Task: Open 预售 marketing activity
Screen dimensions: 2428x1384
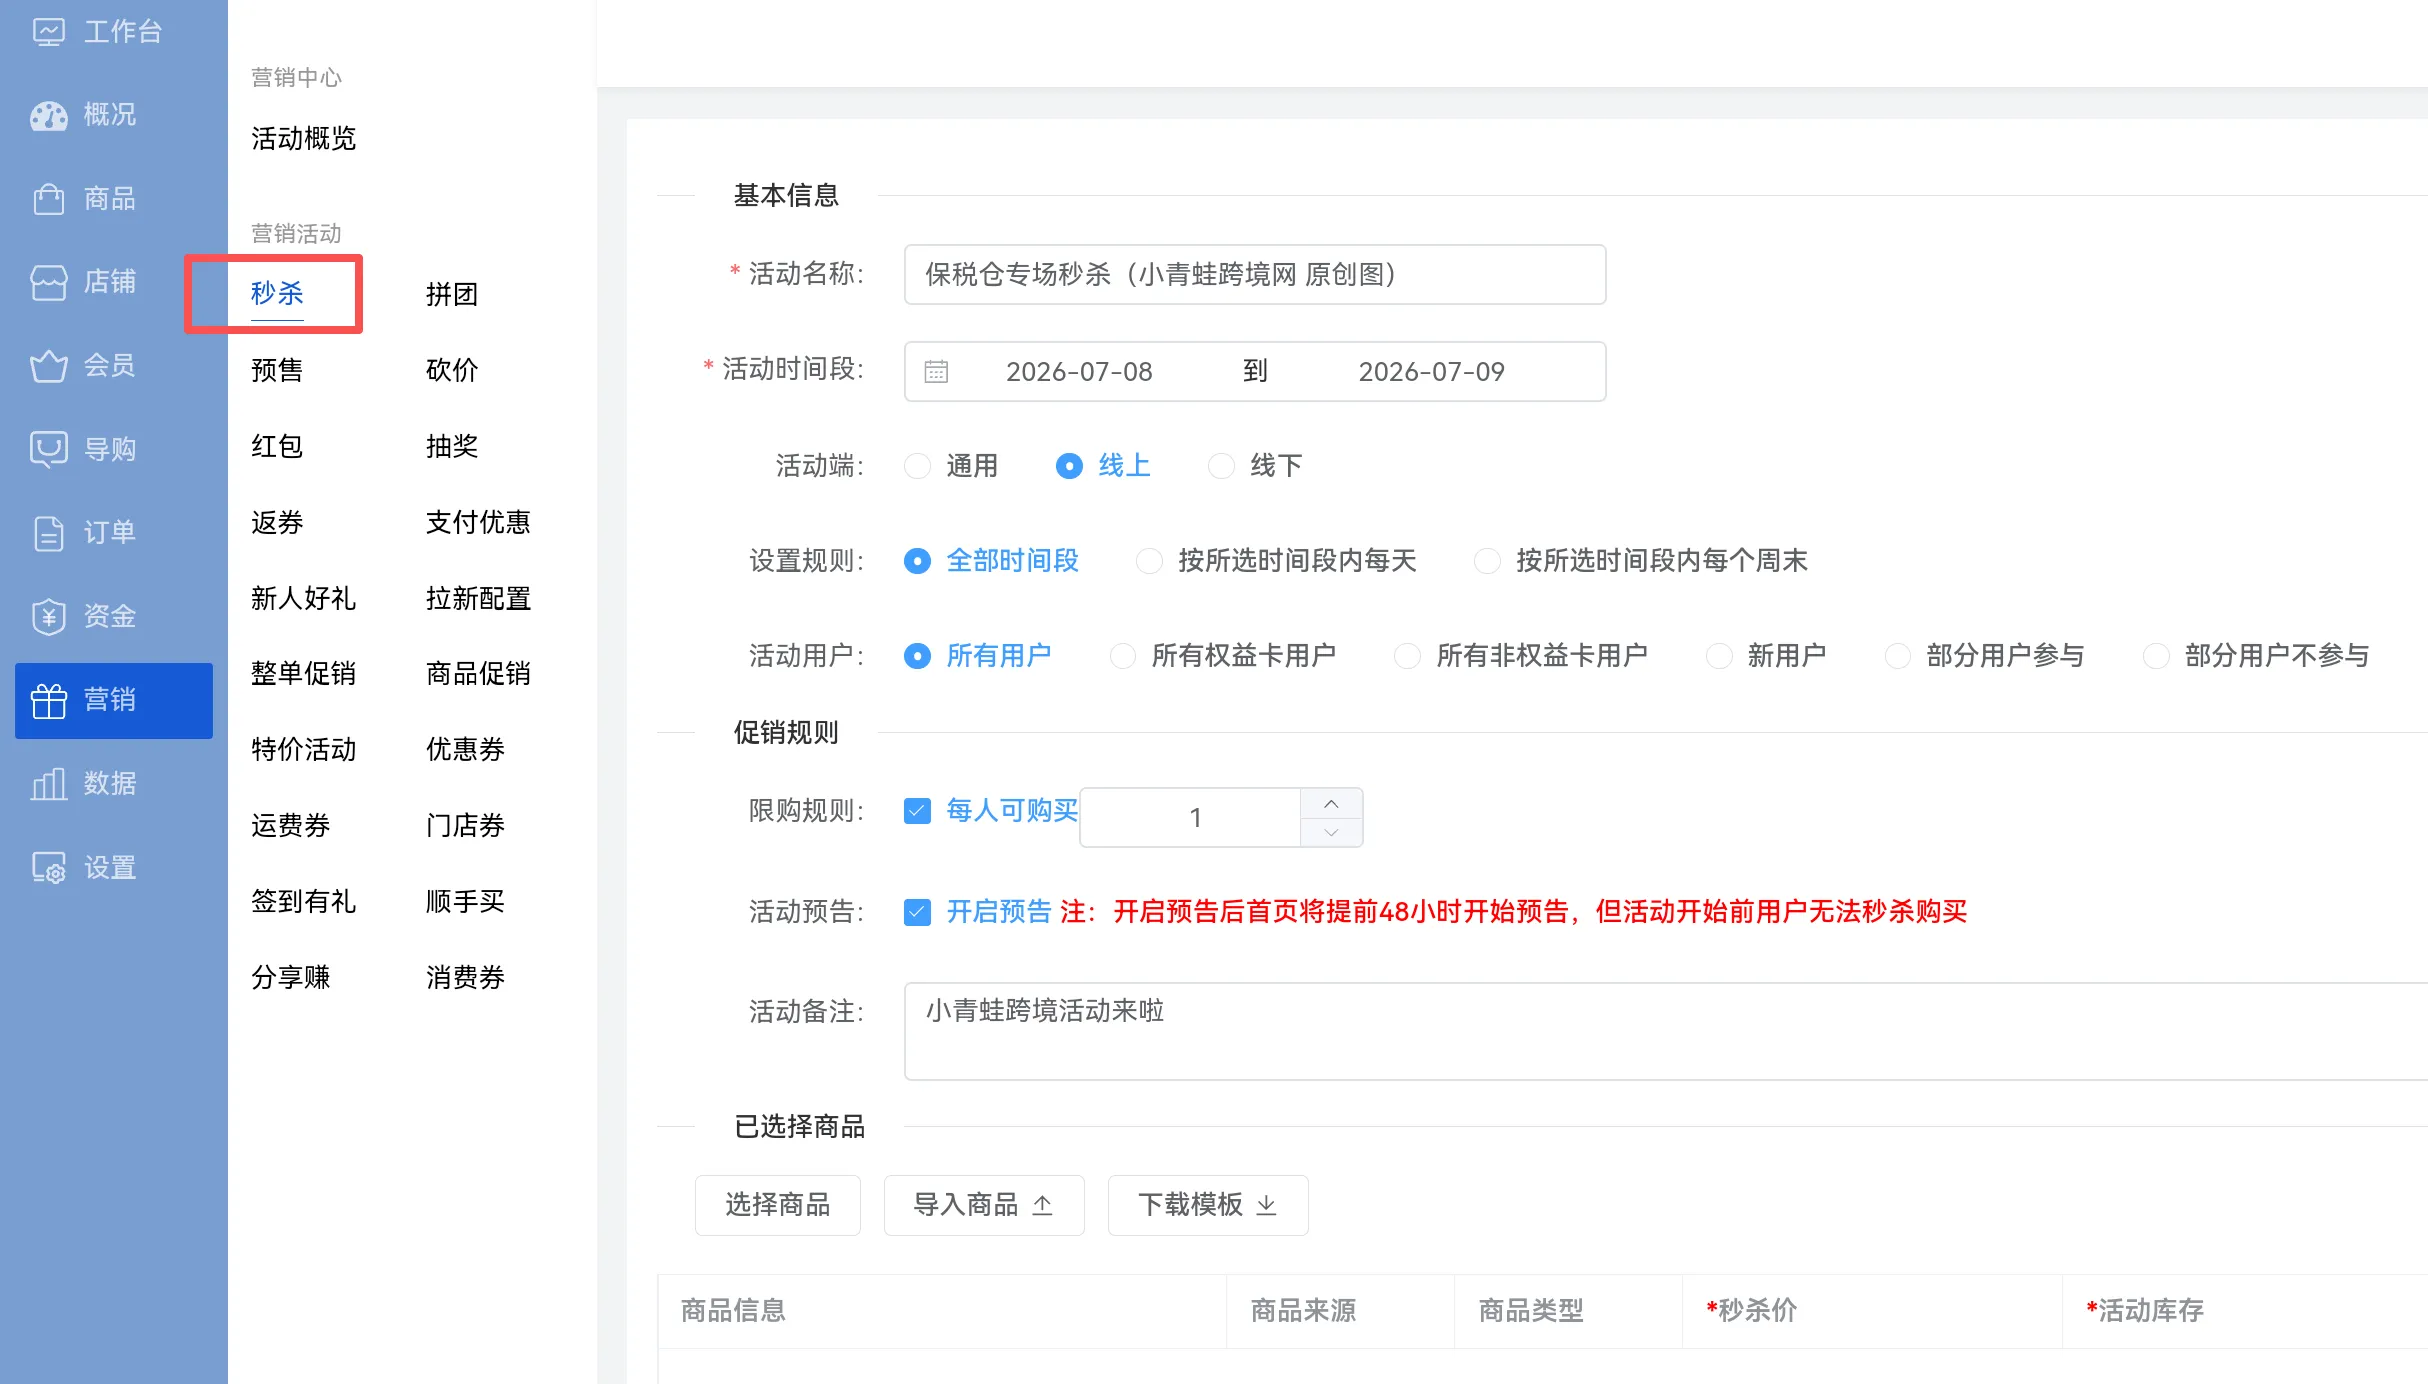Action: 277,370
